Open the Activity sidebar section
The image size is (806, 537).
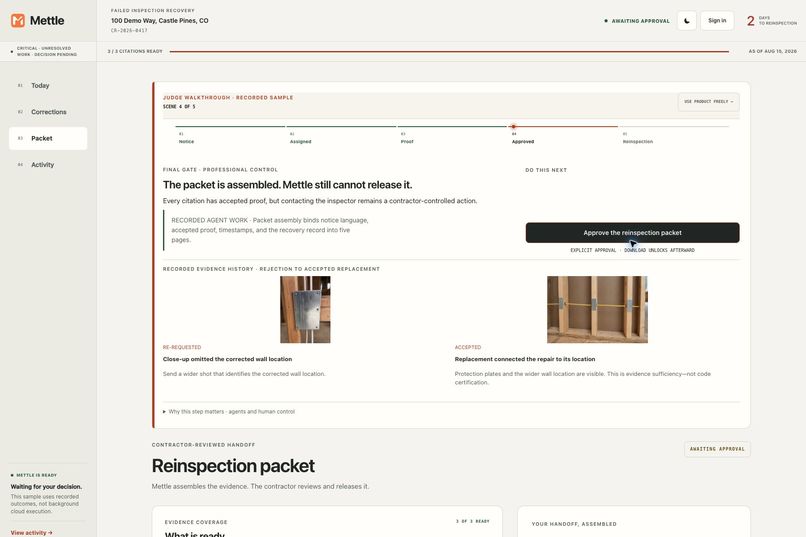coord(48,164)
